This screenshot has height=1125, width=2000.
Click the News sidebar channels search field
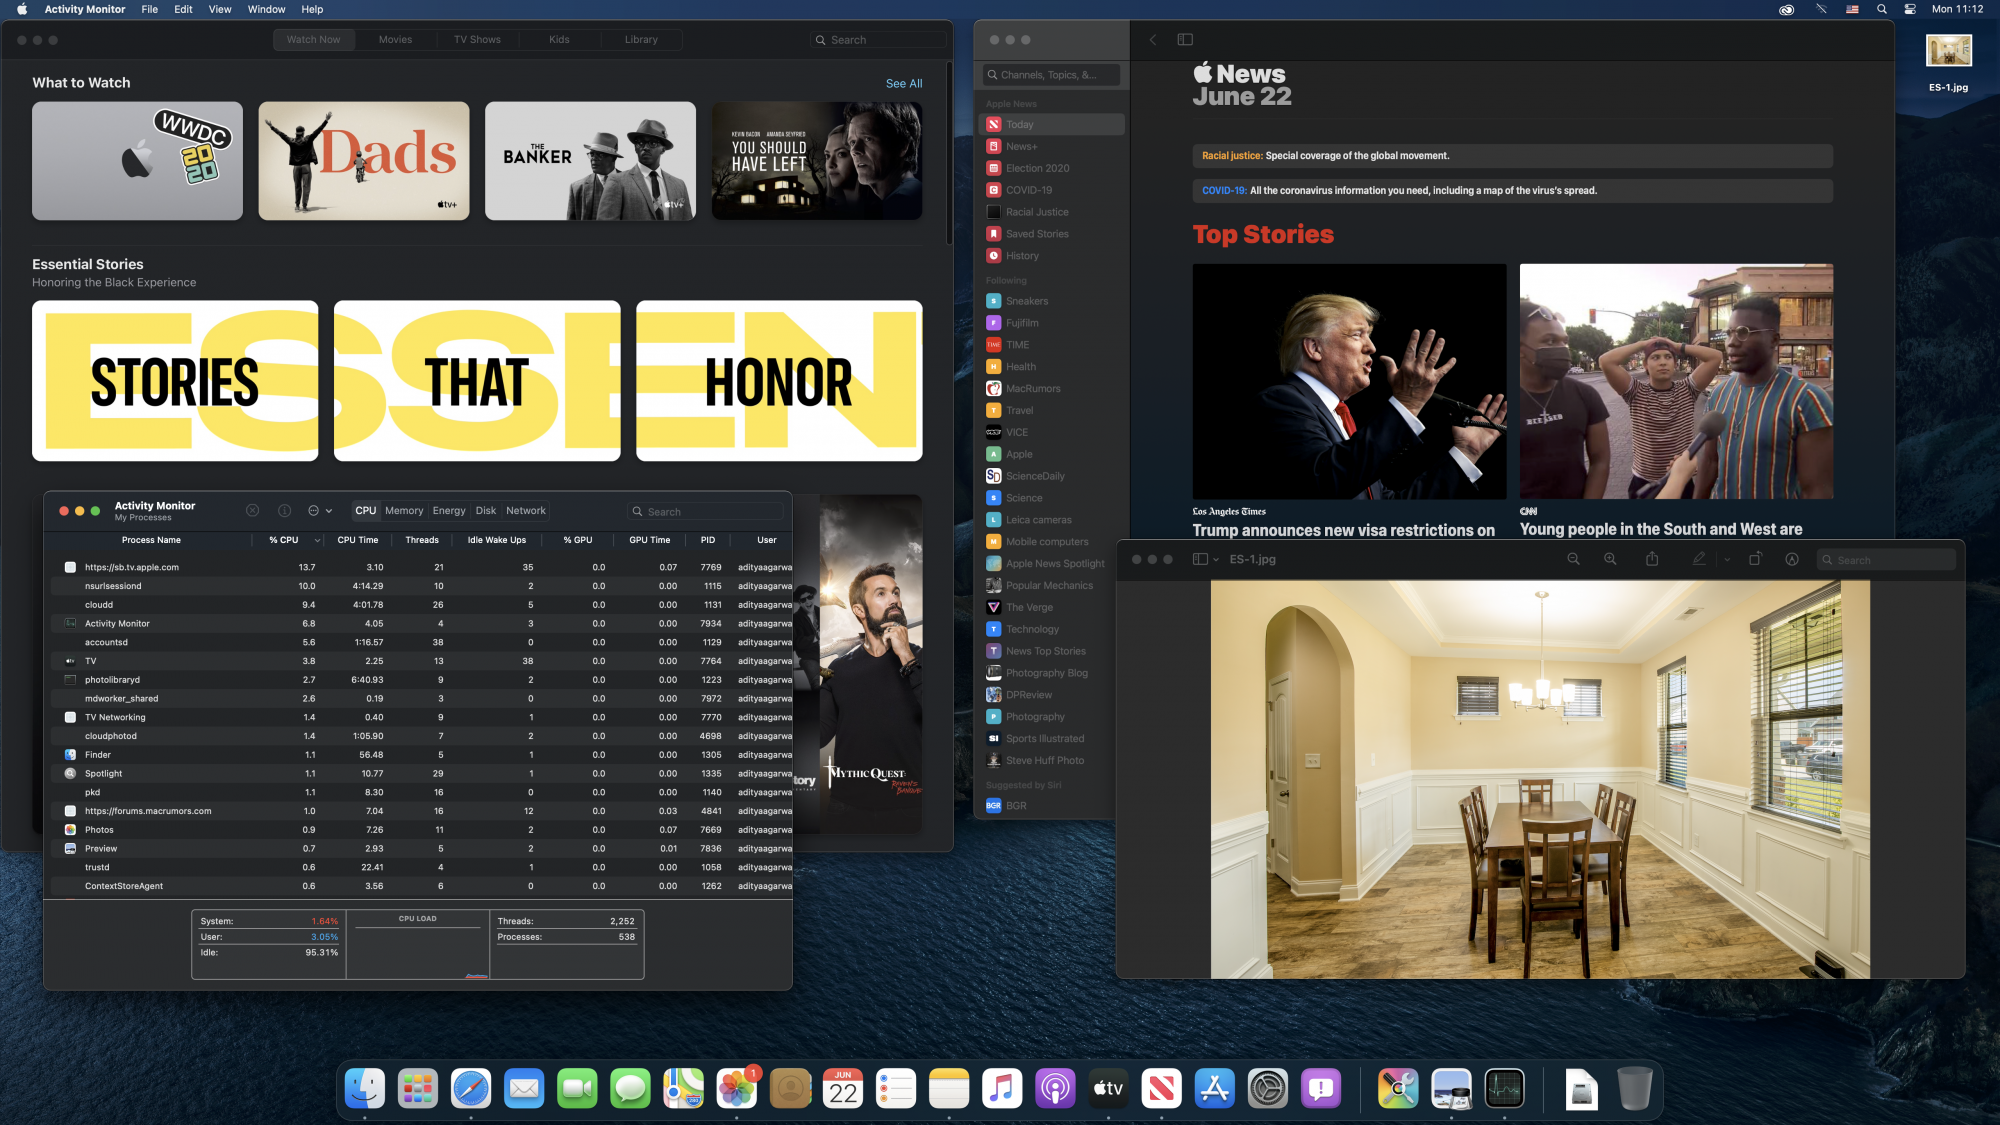(1051, 75)
